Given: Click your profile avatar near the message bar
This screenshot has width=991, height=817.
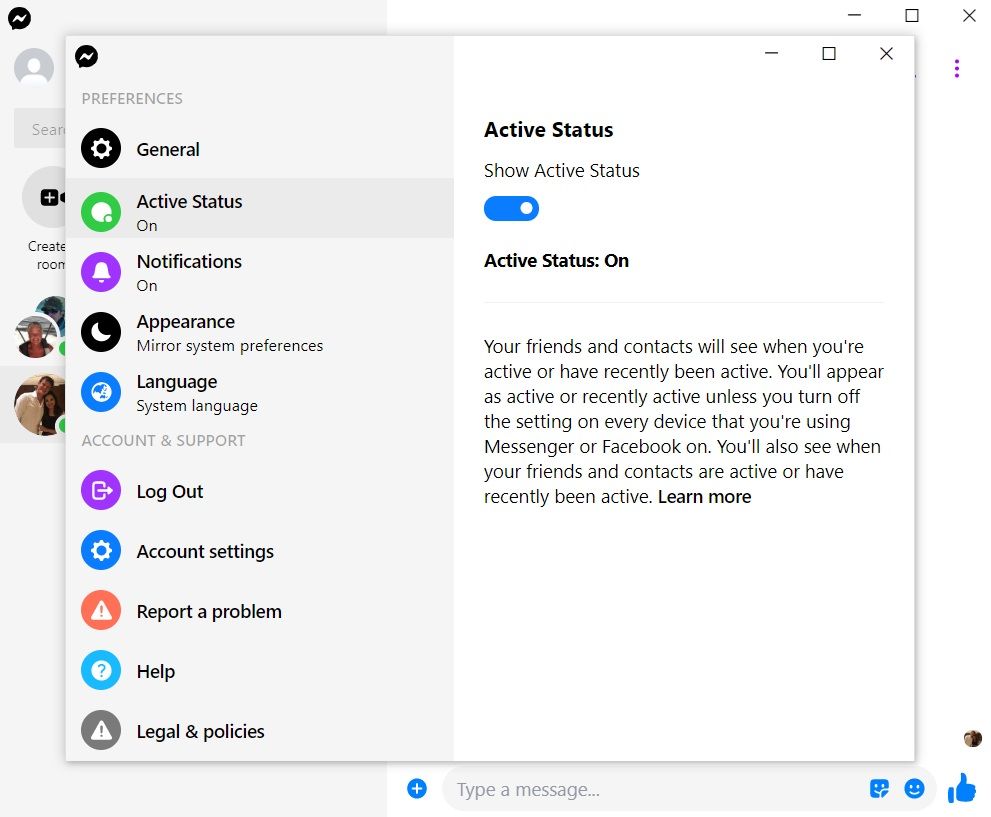Looking at the screenshot, I should point(971,738).
